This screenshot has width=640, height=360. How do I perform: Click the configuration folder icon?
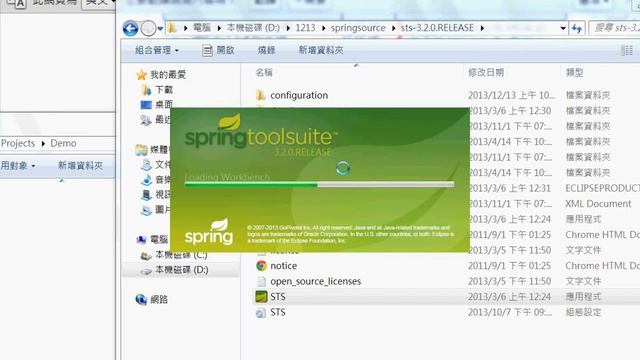tap(261, 95)
